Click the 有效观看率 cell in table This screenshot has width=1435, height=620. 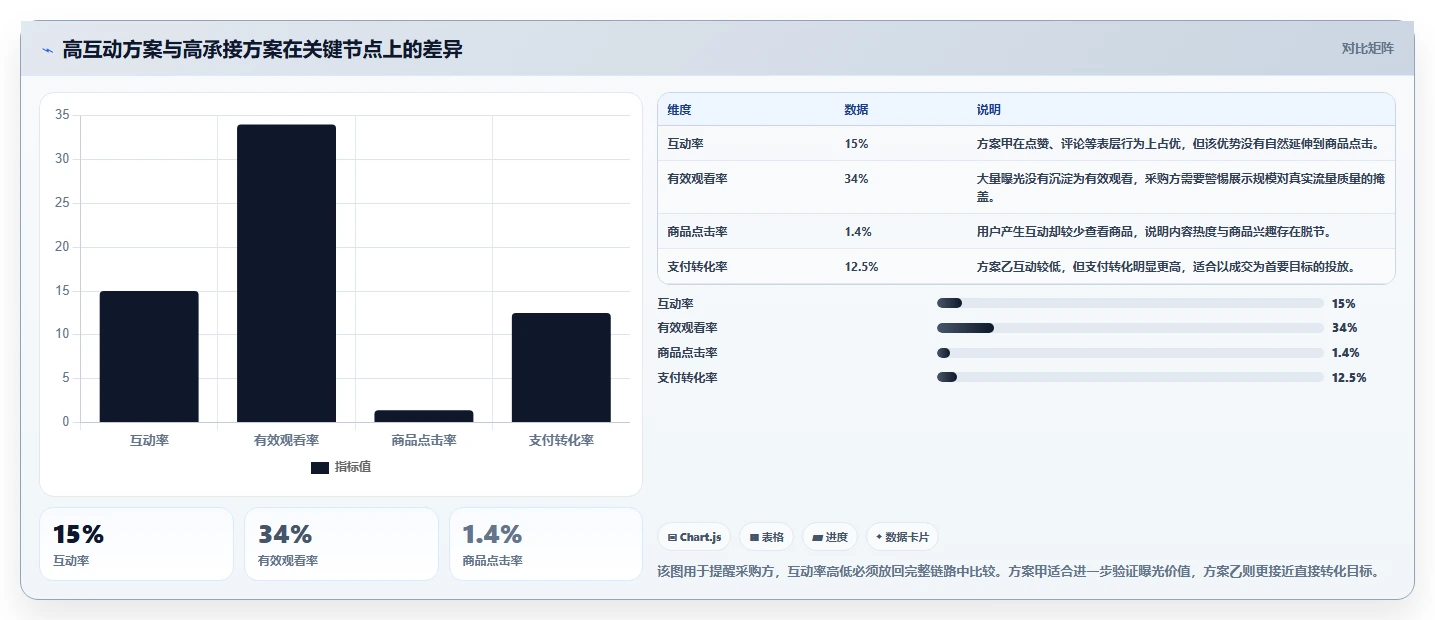click(x=697, y=178)
